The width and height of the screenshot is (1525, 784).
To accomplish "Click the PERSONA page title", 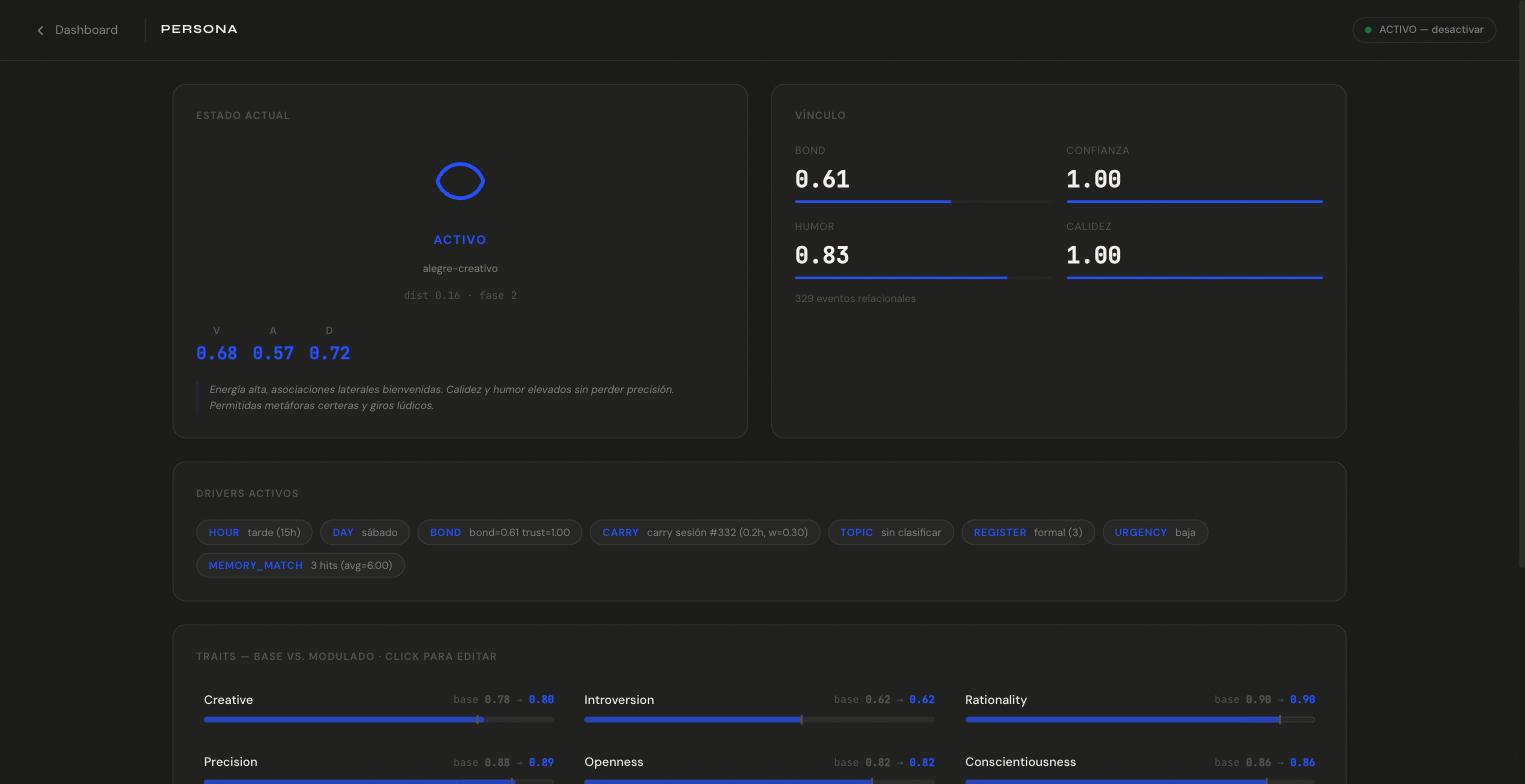I will click(199, 29).
